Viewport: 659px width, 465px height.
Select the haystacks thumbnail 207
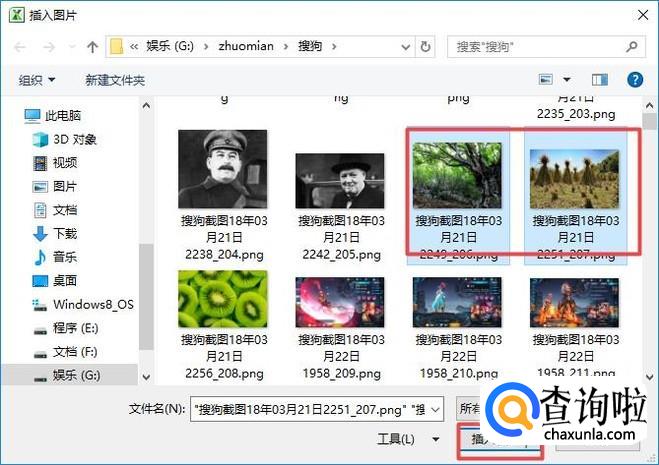coord(575,179)
